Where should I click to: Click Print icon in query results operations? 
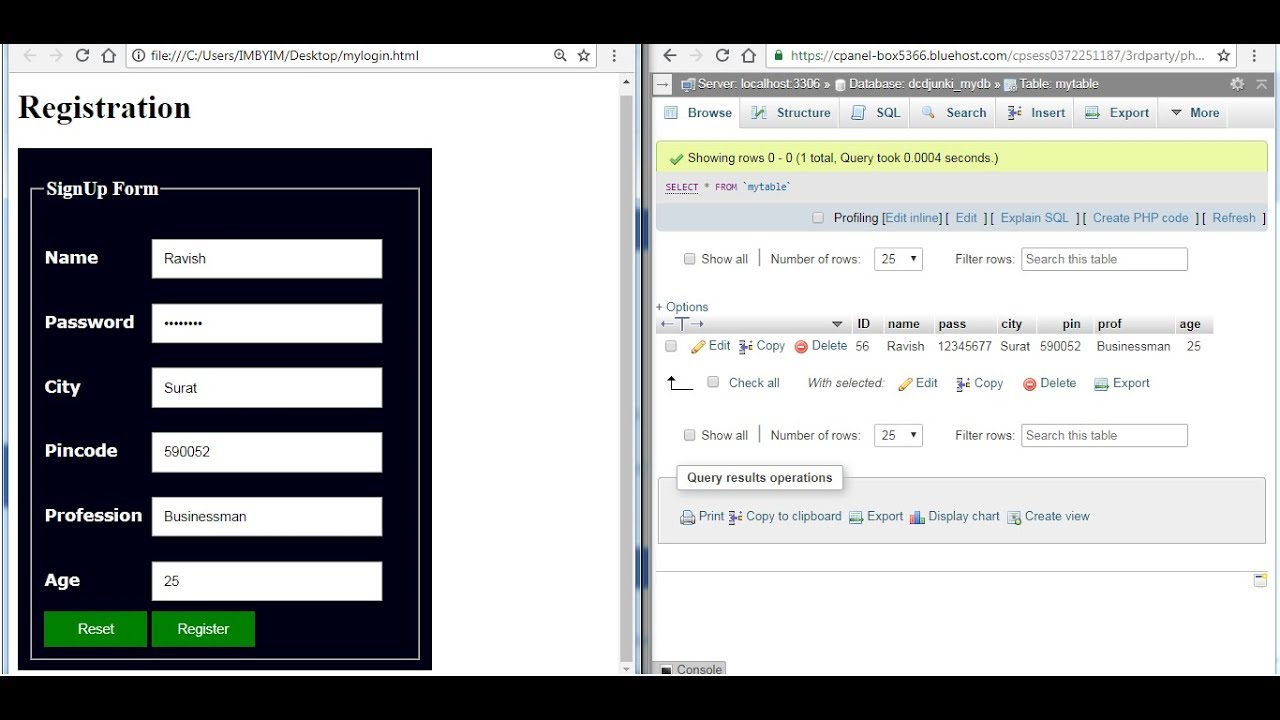[x=687, y=517]
